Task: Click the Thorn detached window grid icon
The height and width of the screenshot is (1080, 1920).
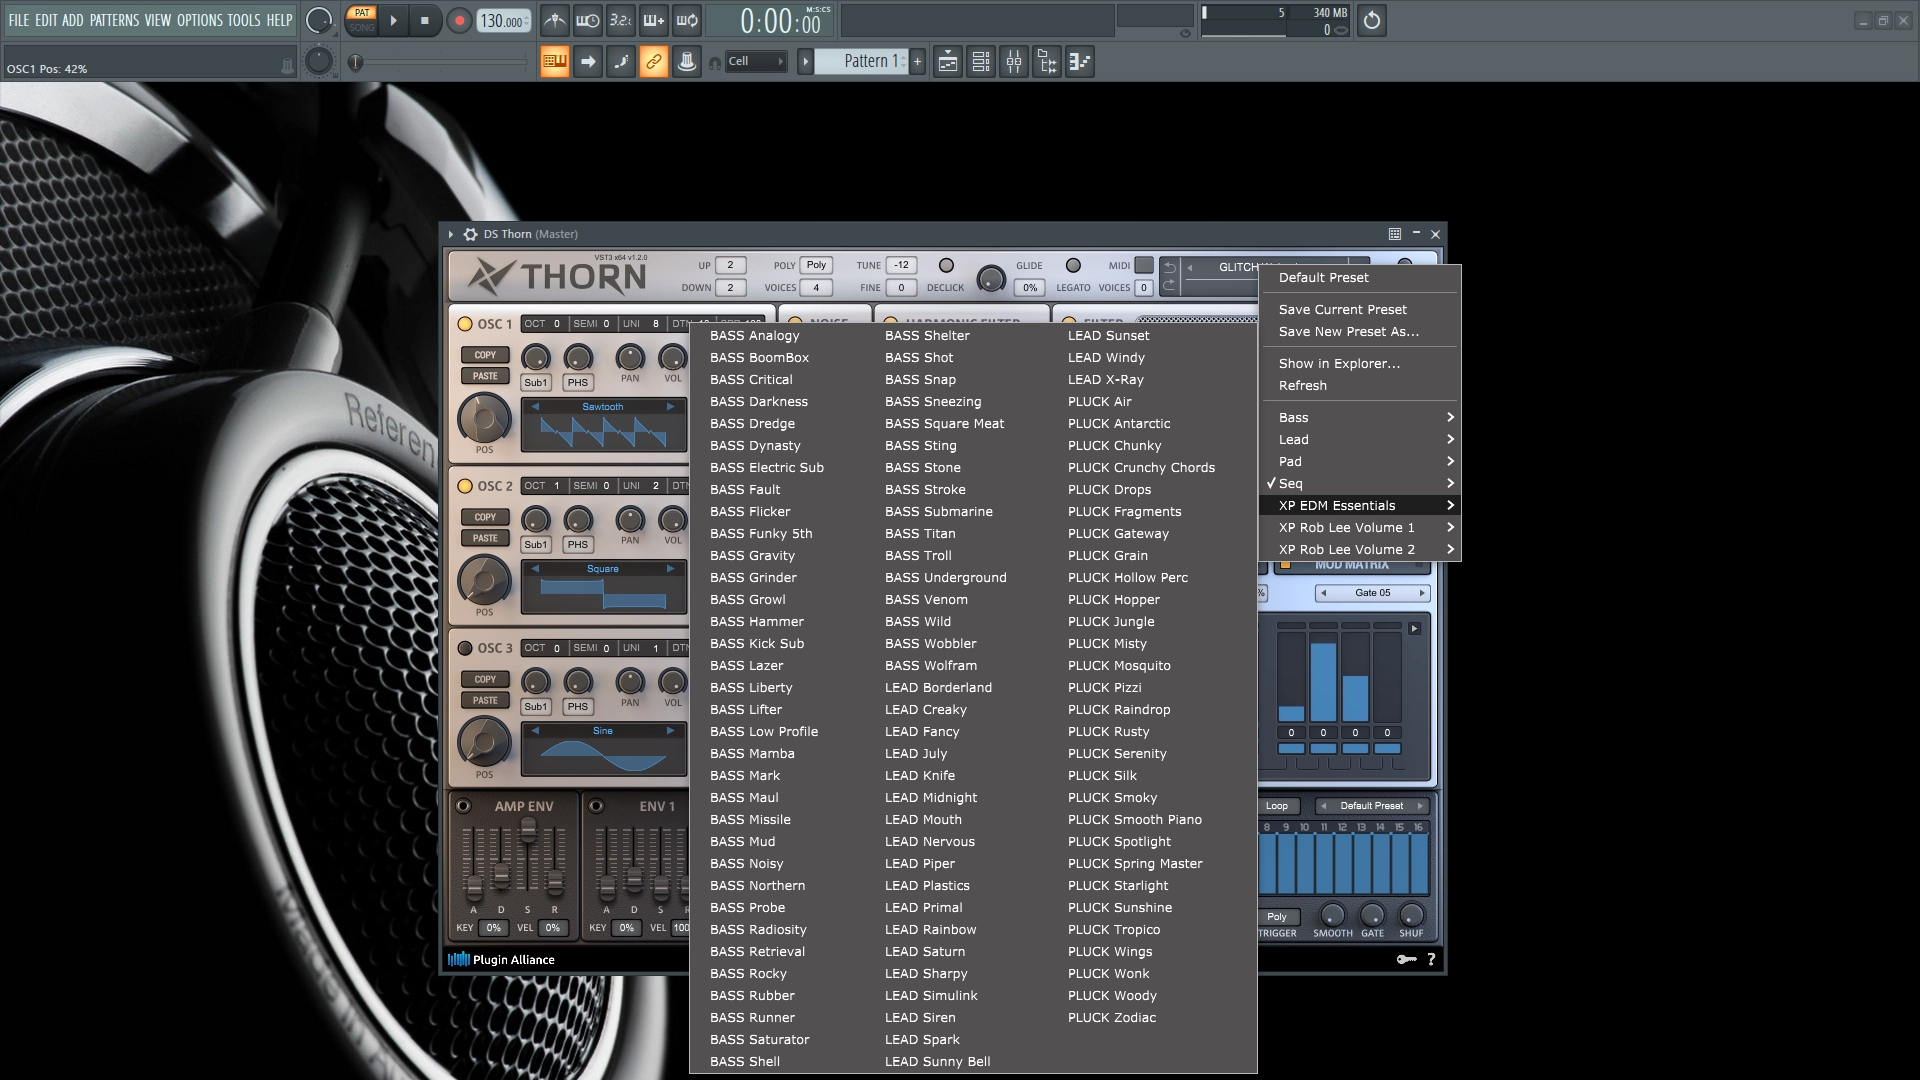Action: coord(1394,234)
